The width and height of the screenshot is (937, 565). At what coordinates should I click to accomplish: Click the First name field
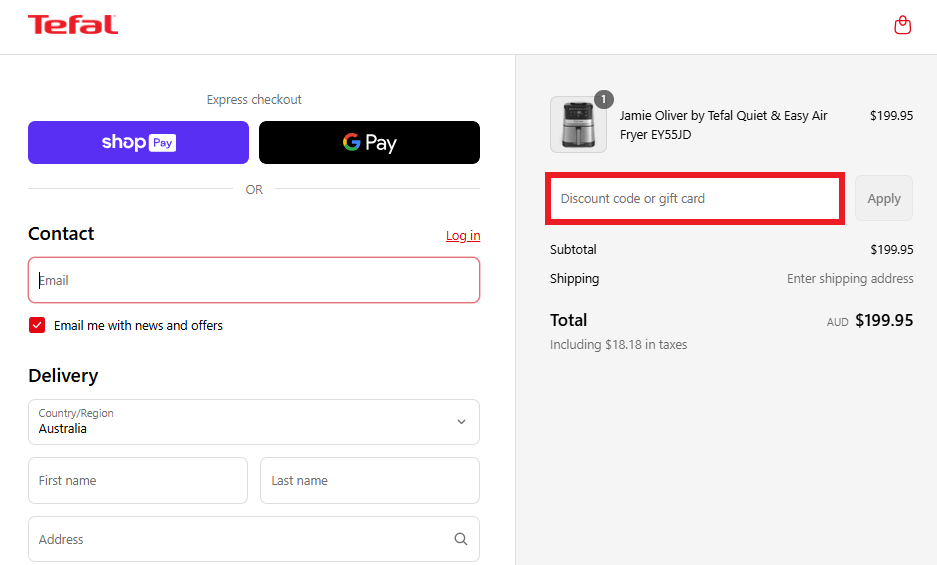[138, 481]
